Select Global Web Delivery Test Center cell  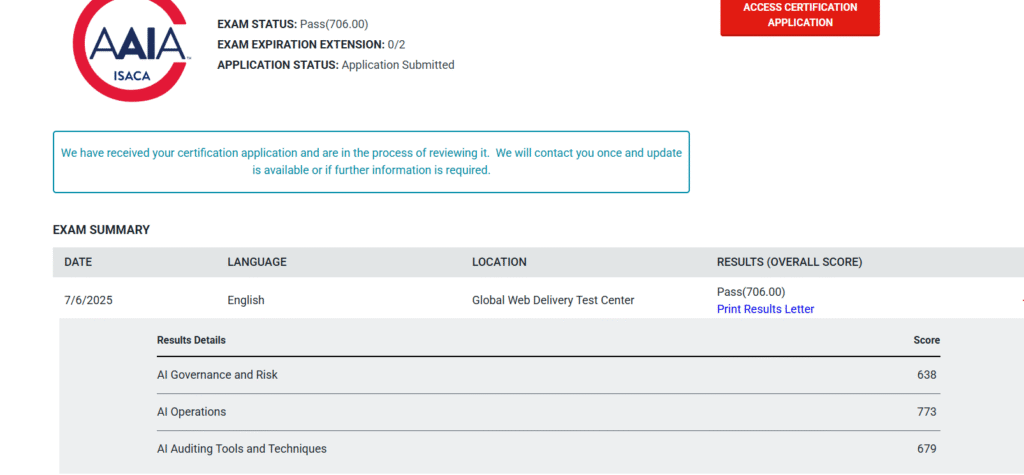tap(553, 301)
